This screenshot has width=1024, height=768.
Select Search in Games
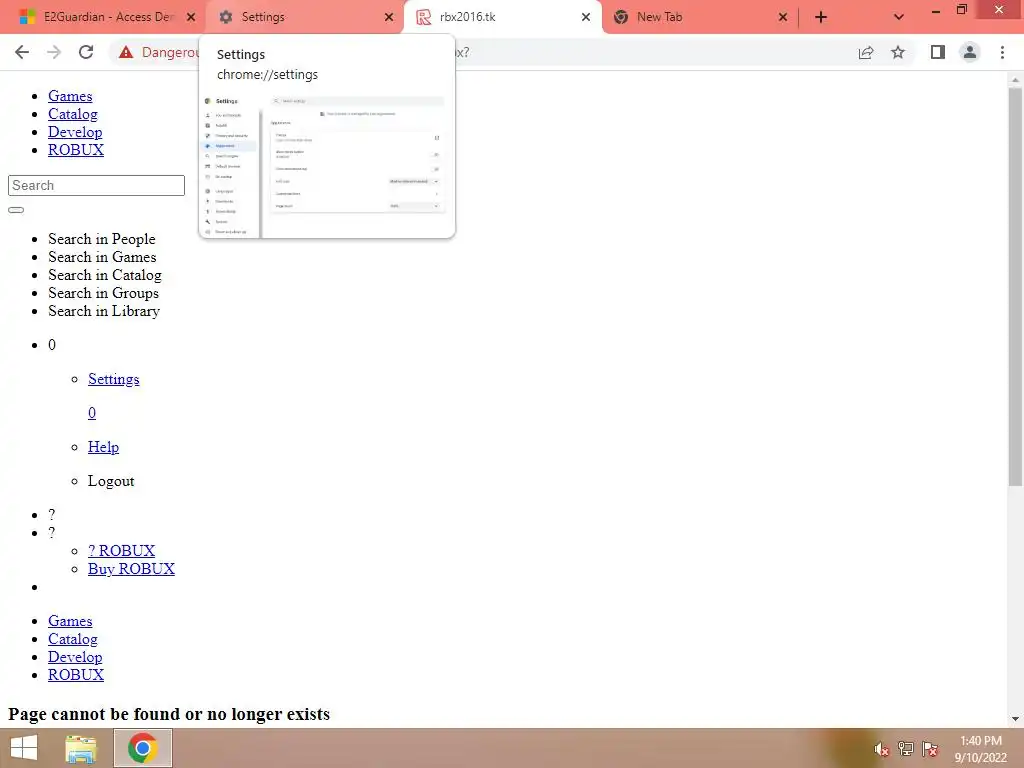(102, 257)
